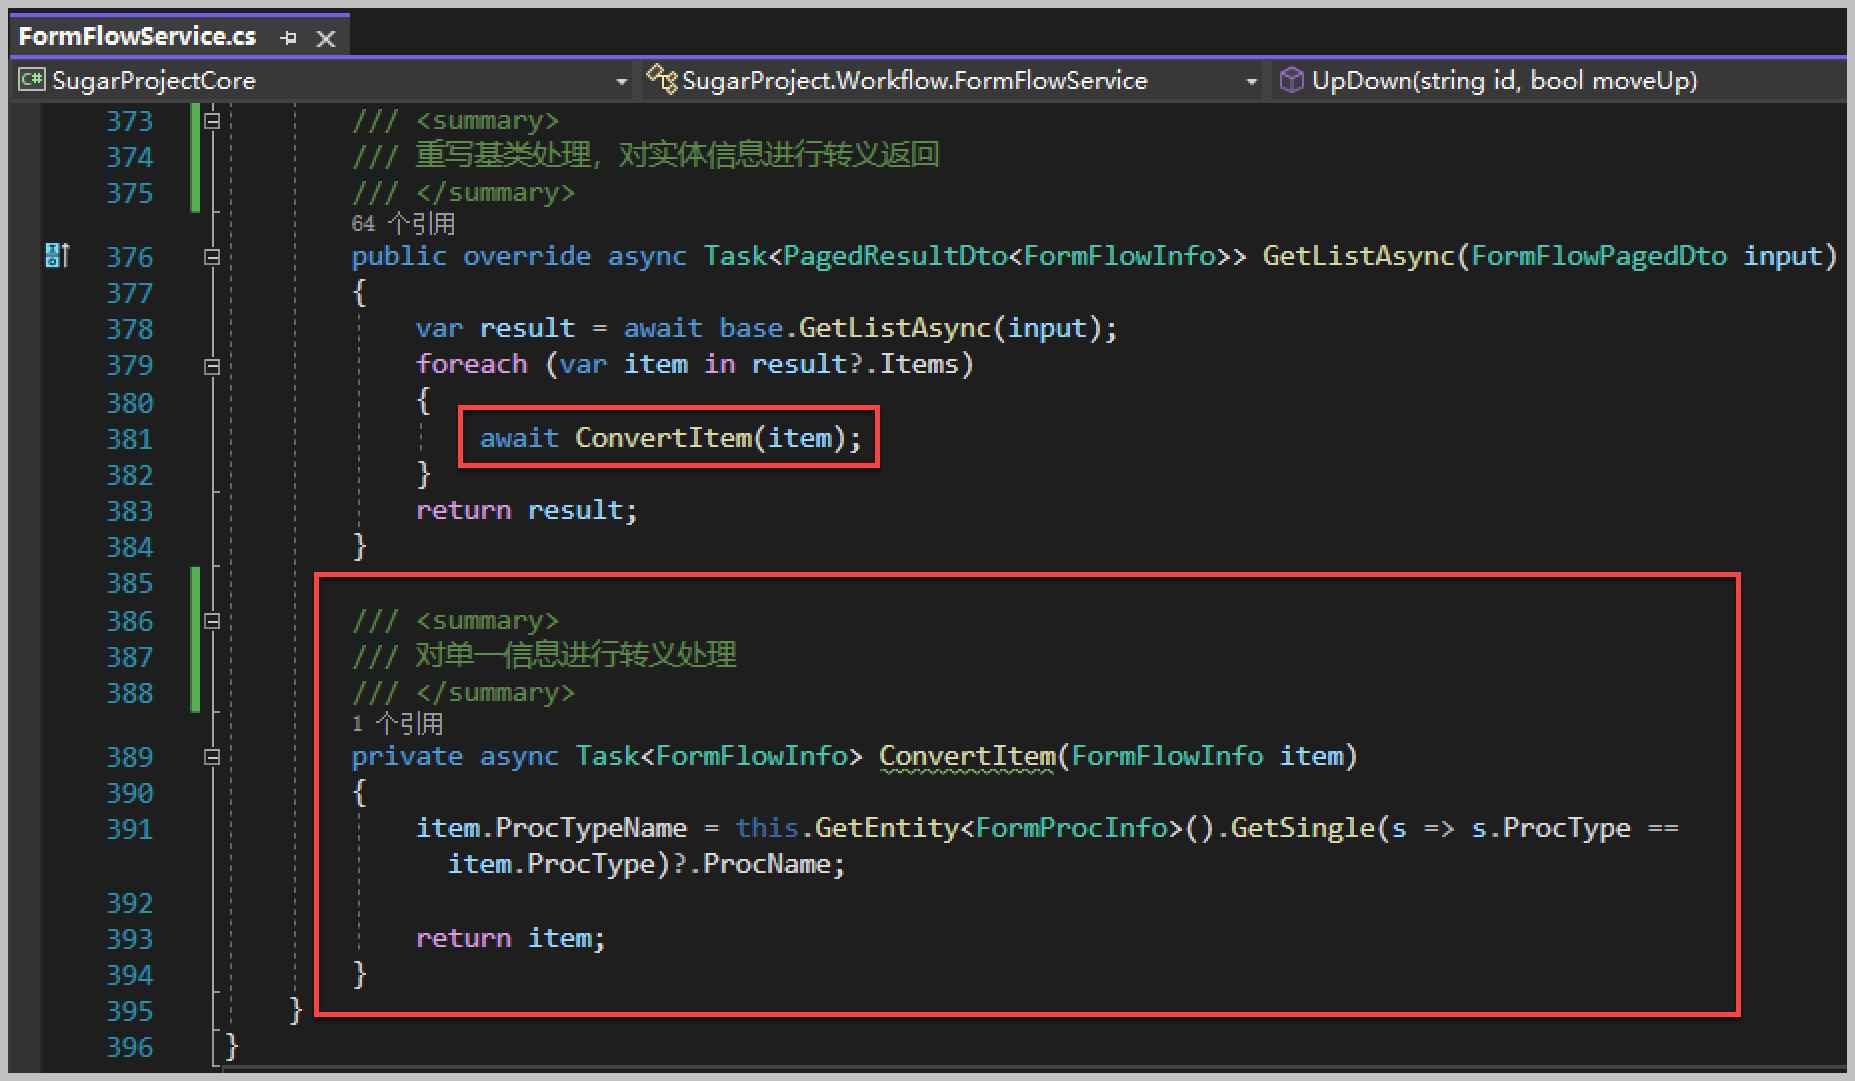Click 'return item;' on line 393
This screenshot has height=1081, width=1855.
pyautogui.click(x=510, y=938)
